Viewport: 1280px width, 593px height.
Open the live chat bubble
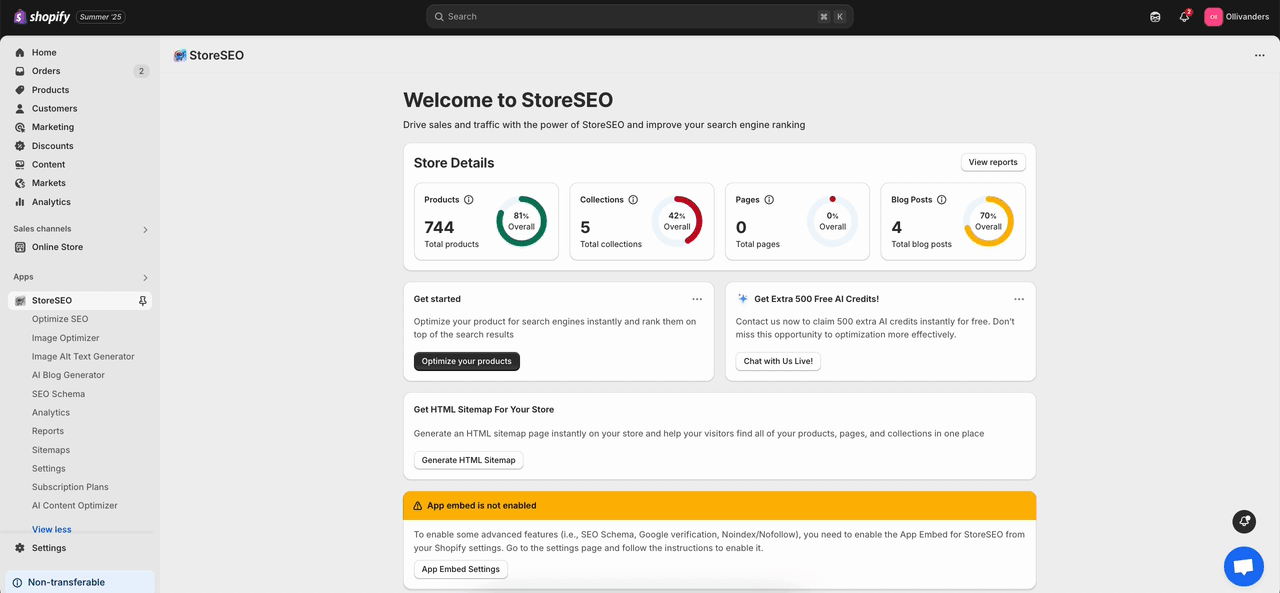click(x=1243, y=567)
